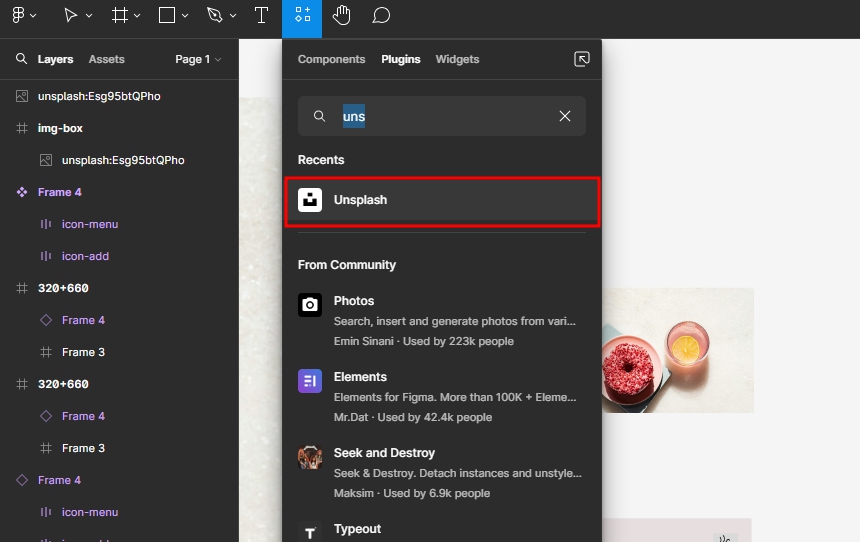Switch to the Assets tab
This screenshot has width=860, height=542.
click(x=106, y=59)
